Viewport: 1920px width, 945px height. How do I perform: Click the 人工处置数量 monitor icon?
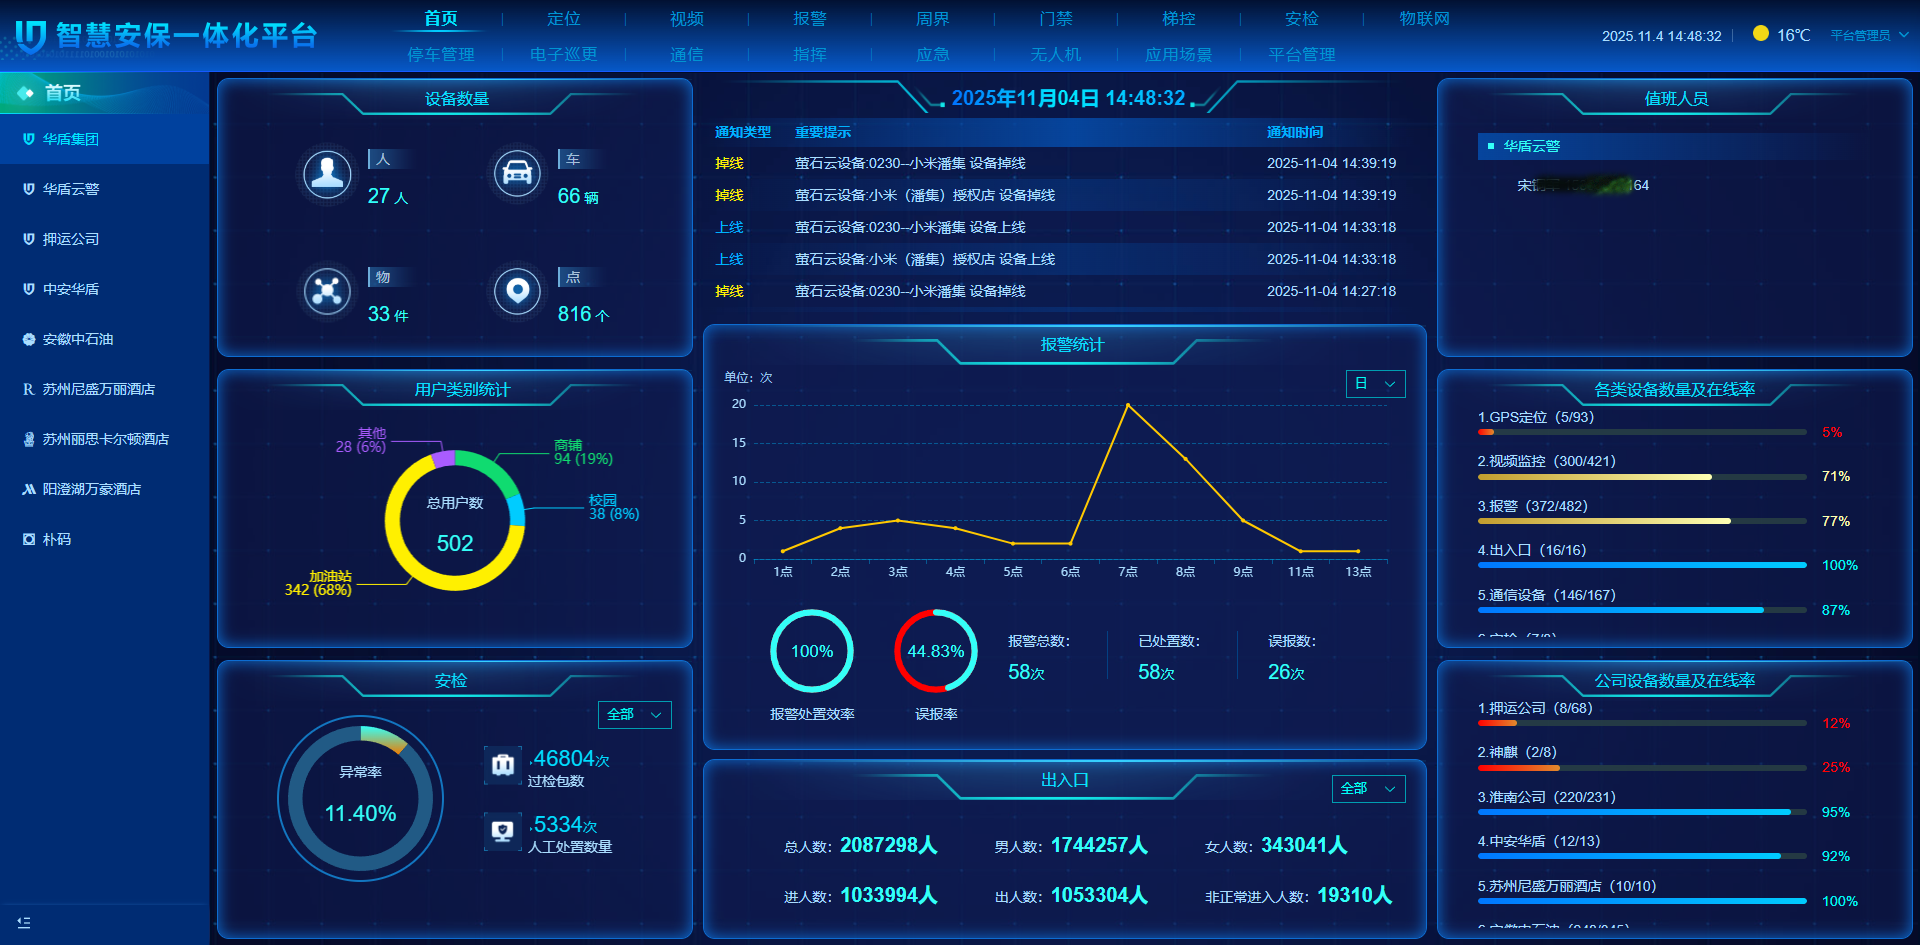pos(503,831)
